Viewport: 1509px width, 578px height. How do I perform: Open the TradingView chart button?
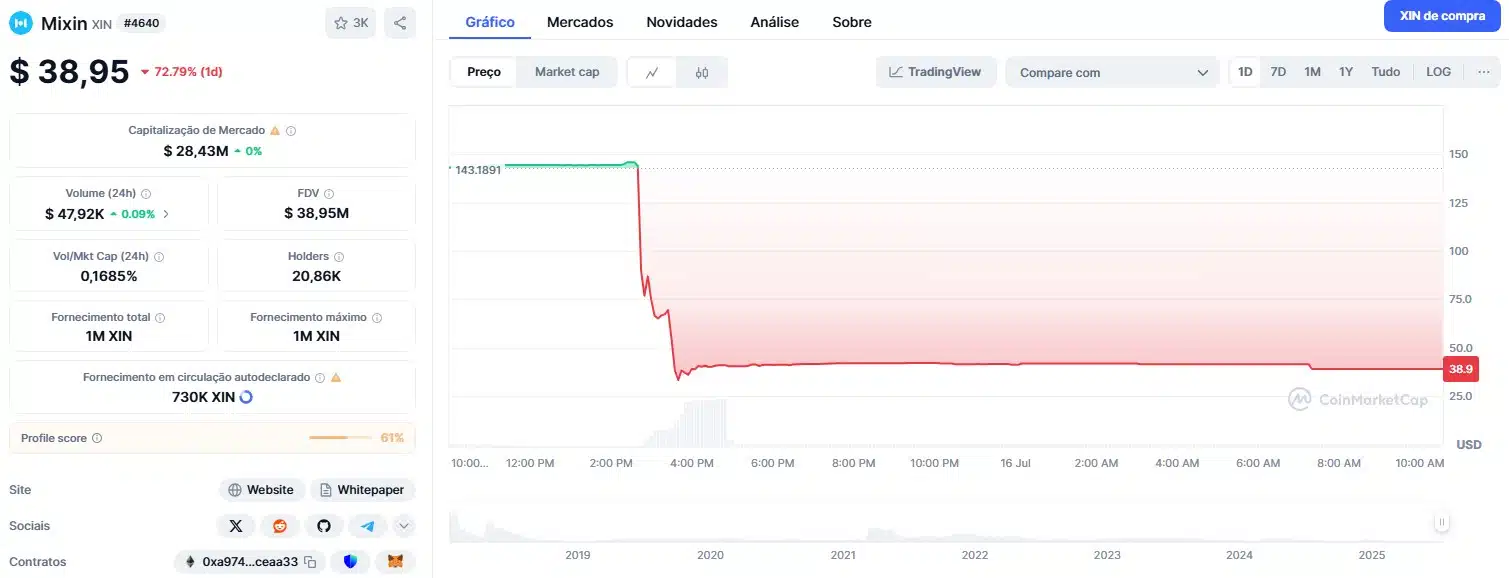click(936, 72)
